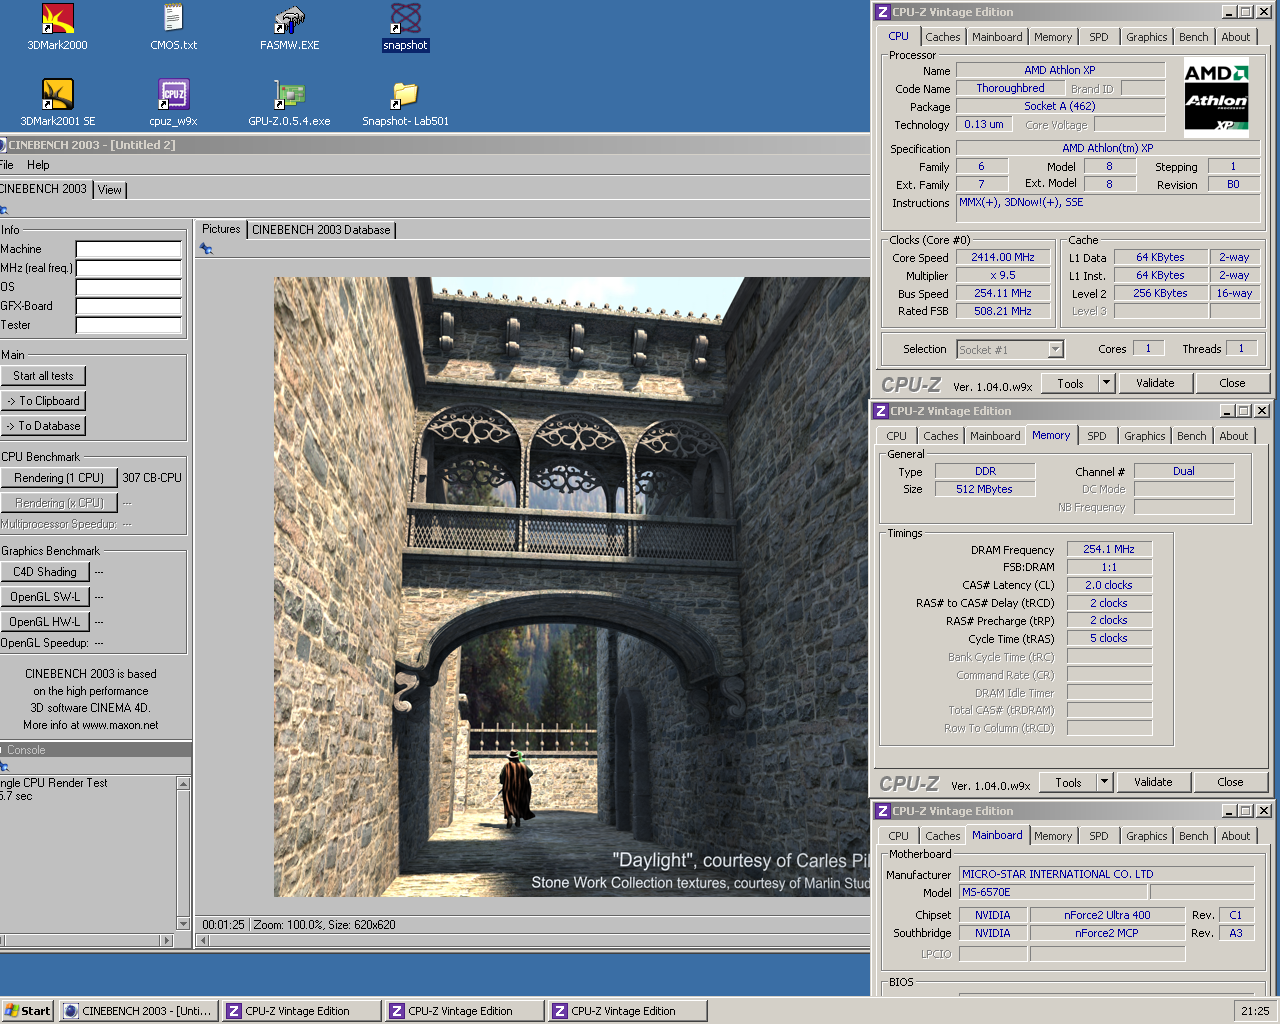Viewport: 1280px width, 1024px height.
Task: Open Socket #1 selection dropdown
Action: click(x=1055, y=350)
